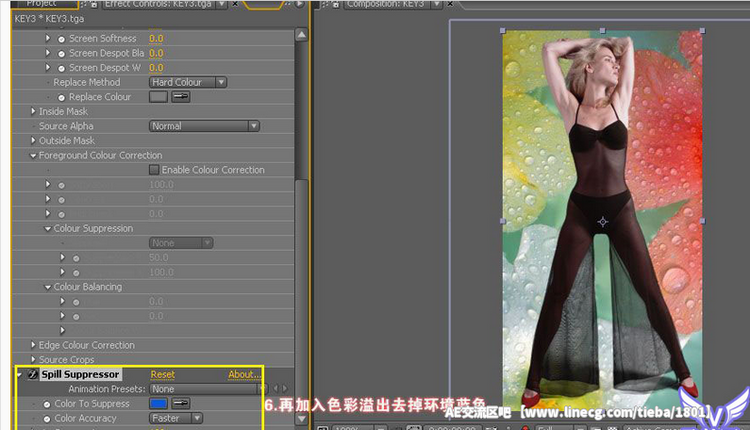Open the Composition KEY3 tab dropdown arrow
750x430 pixels.
(436, 4)
